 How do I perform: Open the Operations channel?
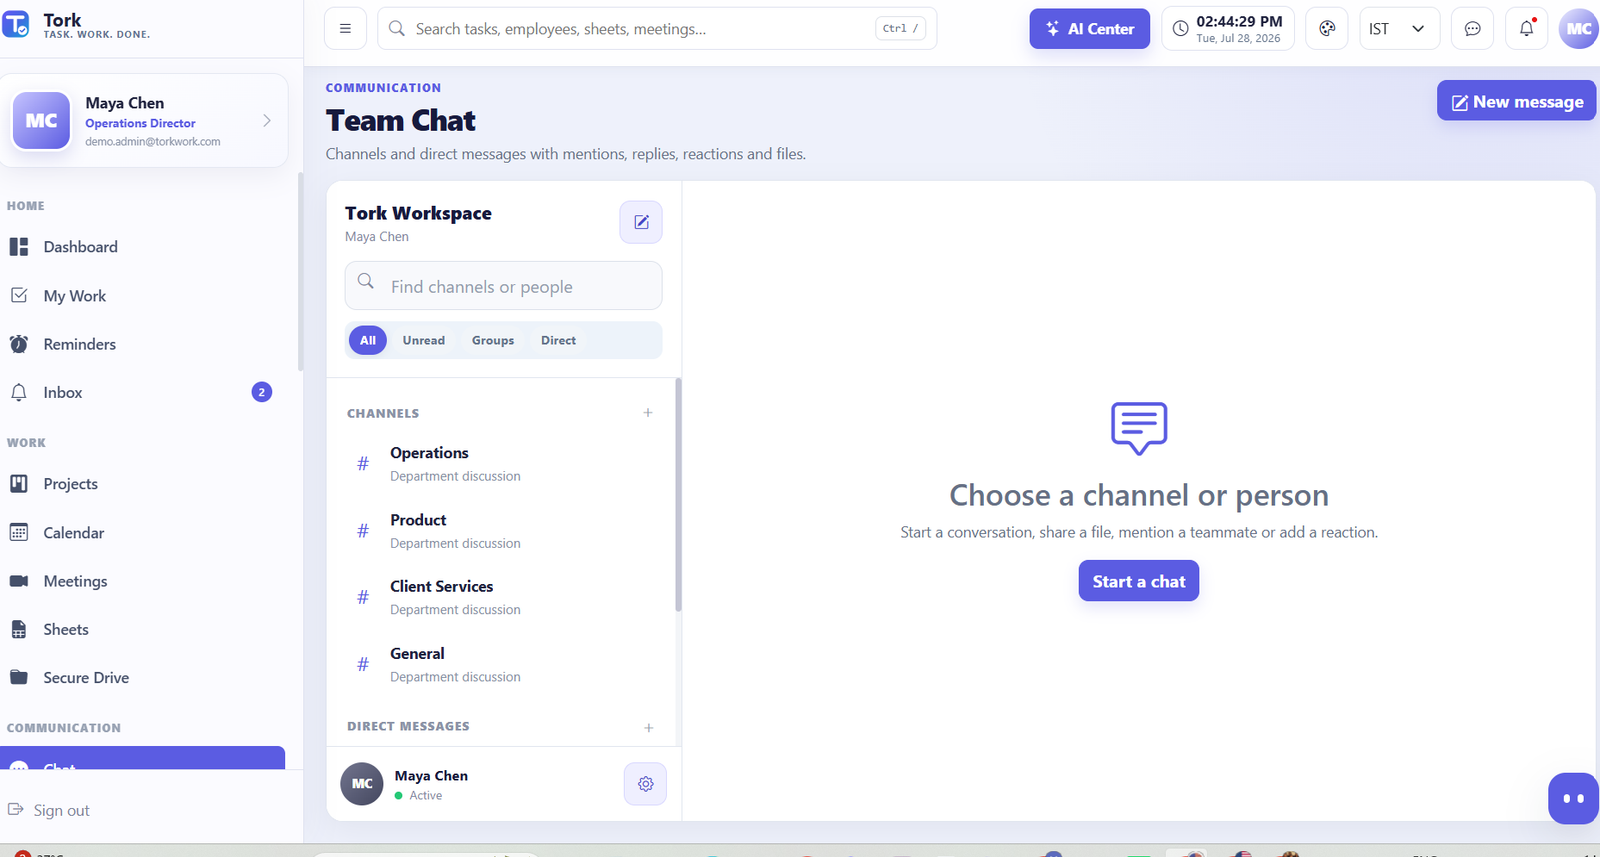pos(501,464)
